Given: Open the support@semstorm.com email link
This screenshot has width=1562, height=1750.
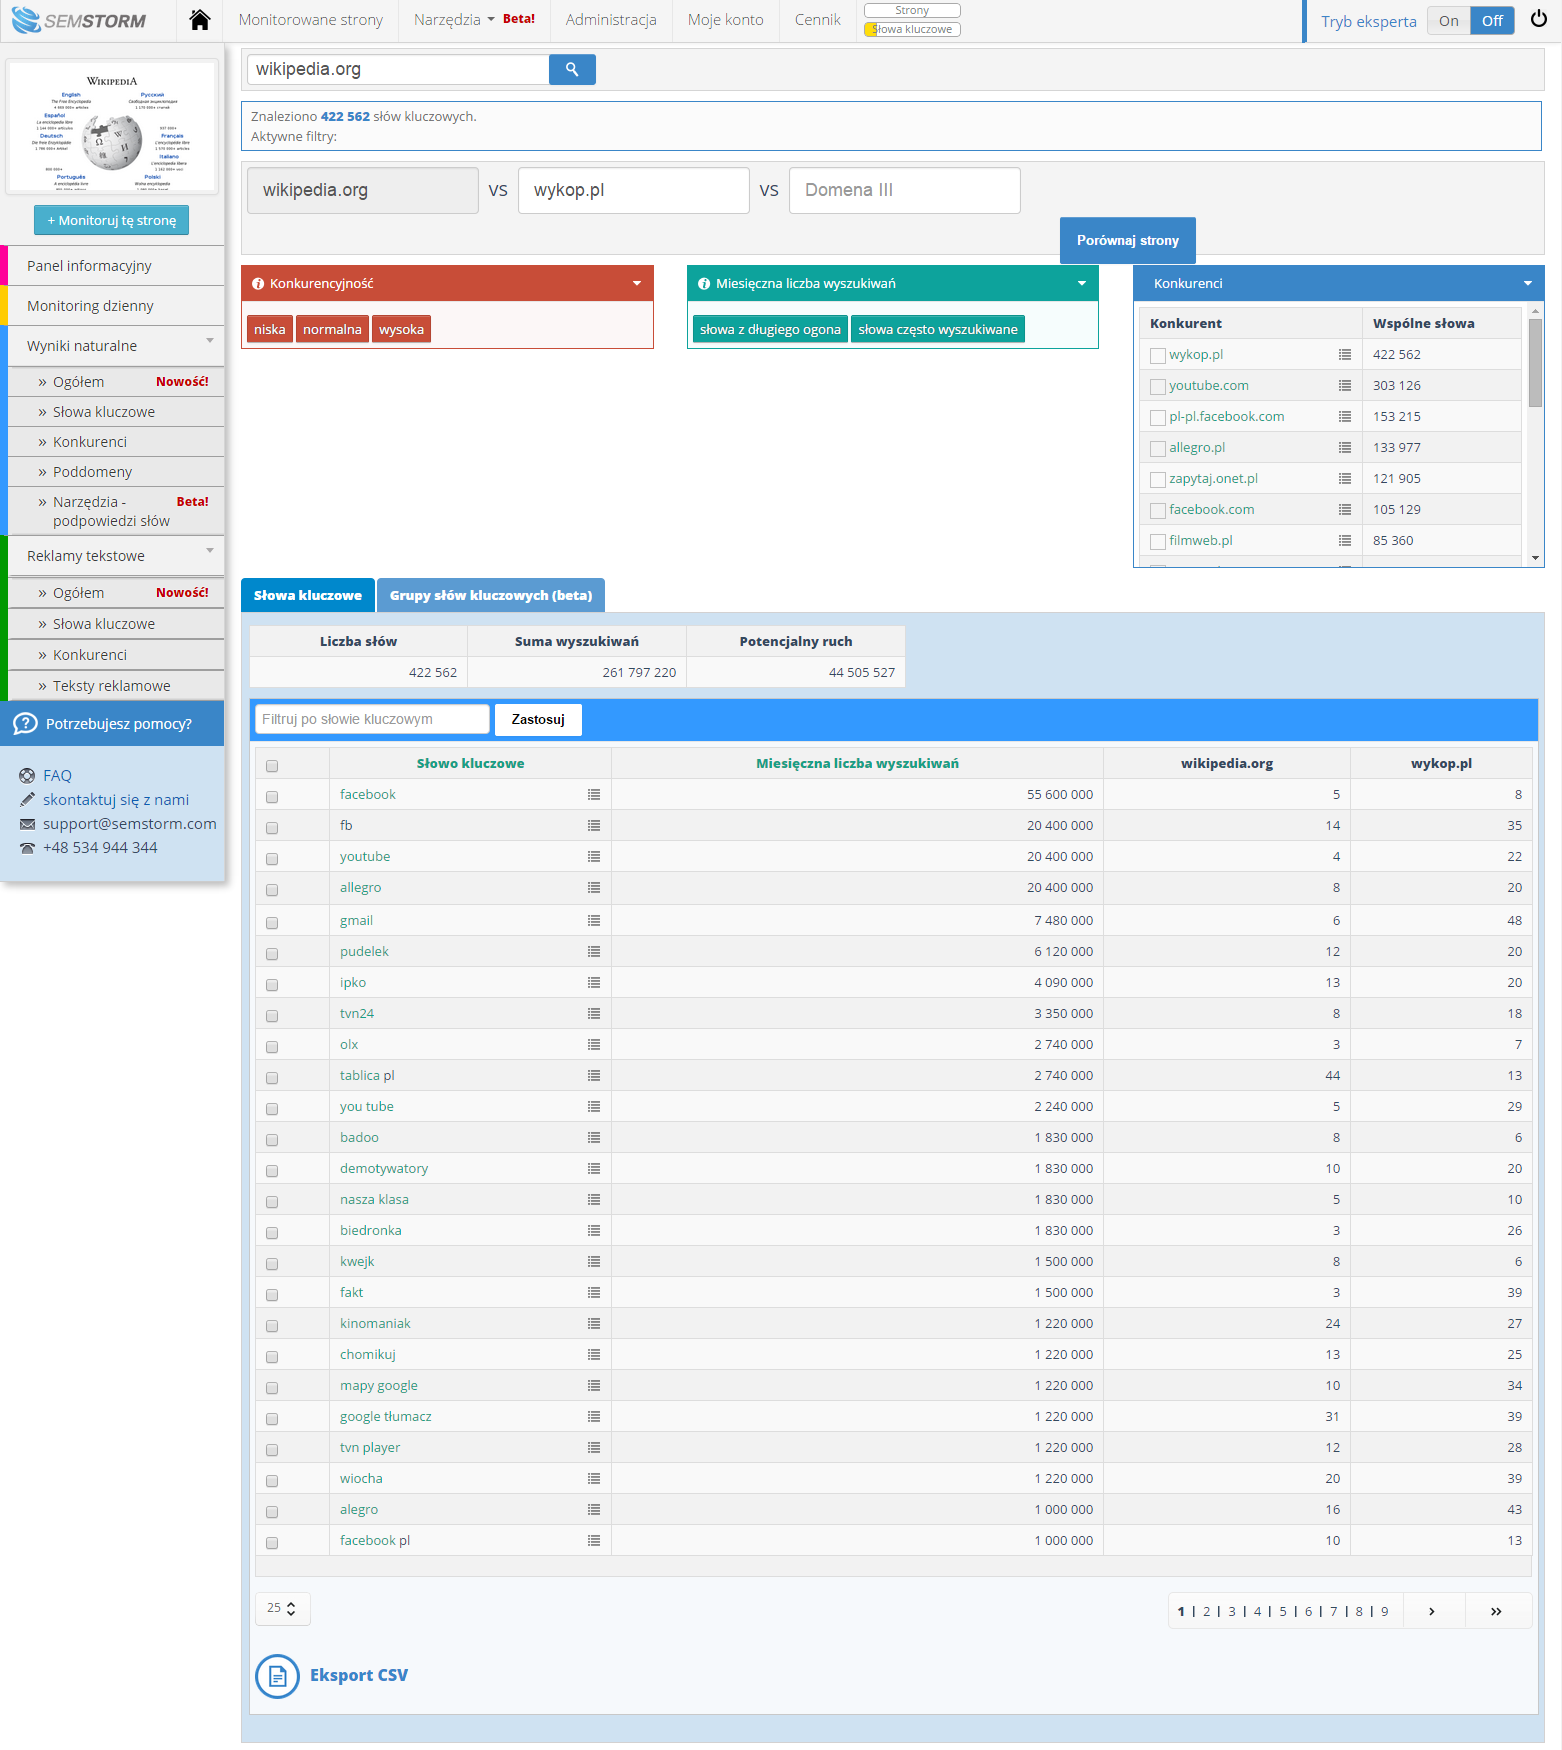Looking at the screenshot, I should [x=130, y=824].
